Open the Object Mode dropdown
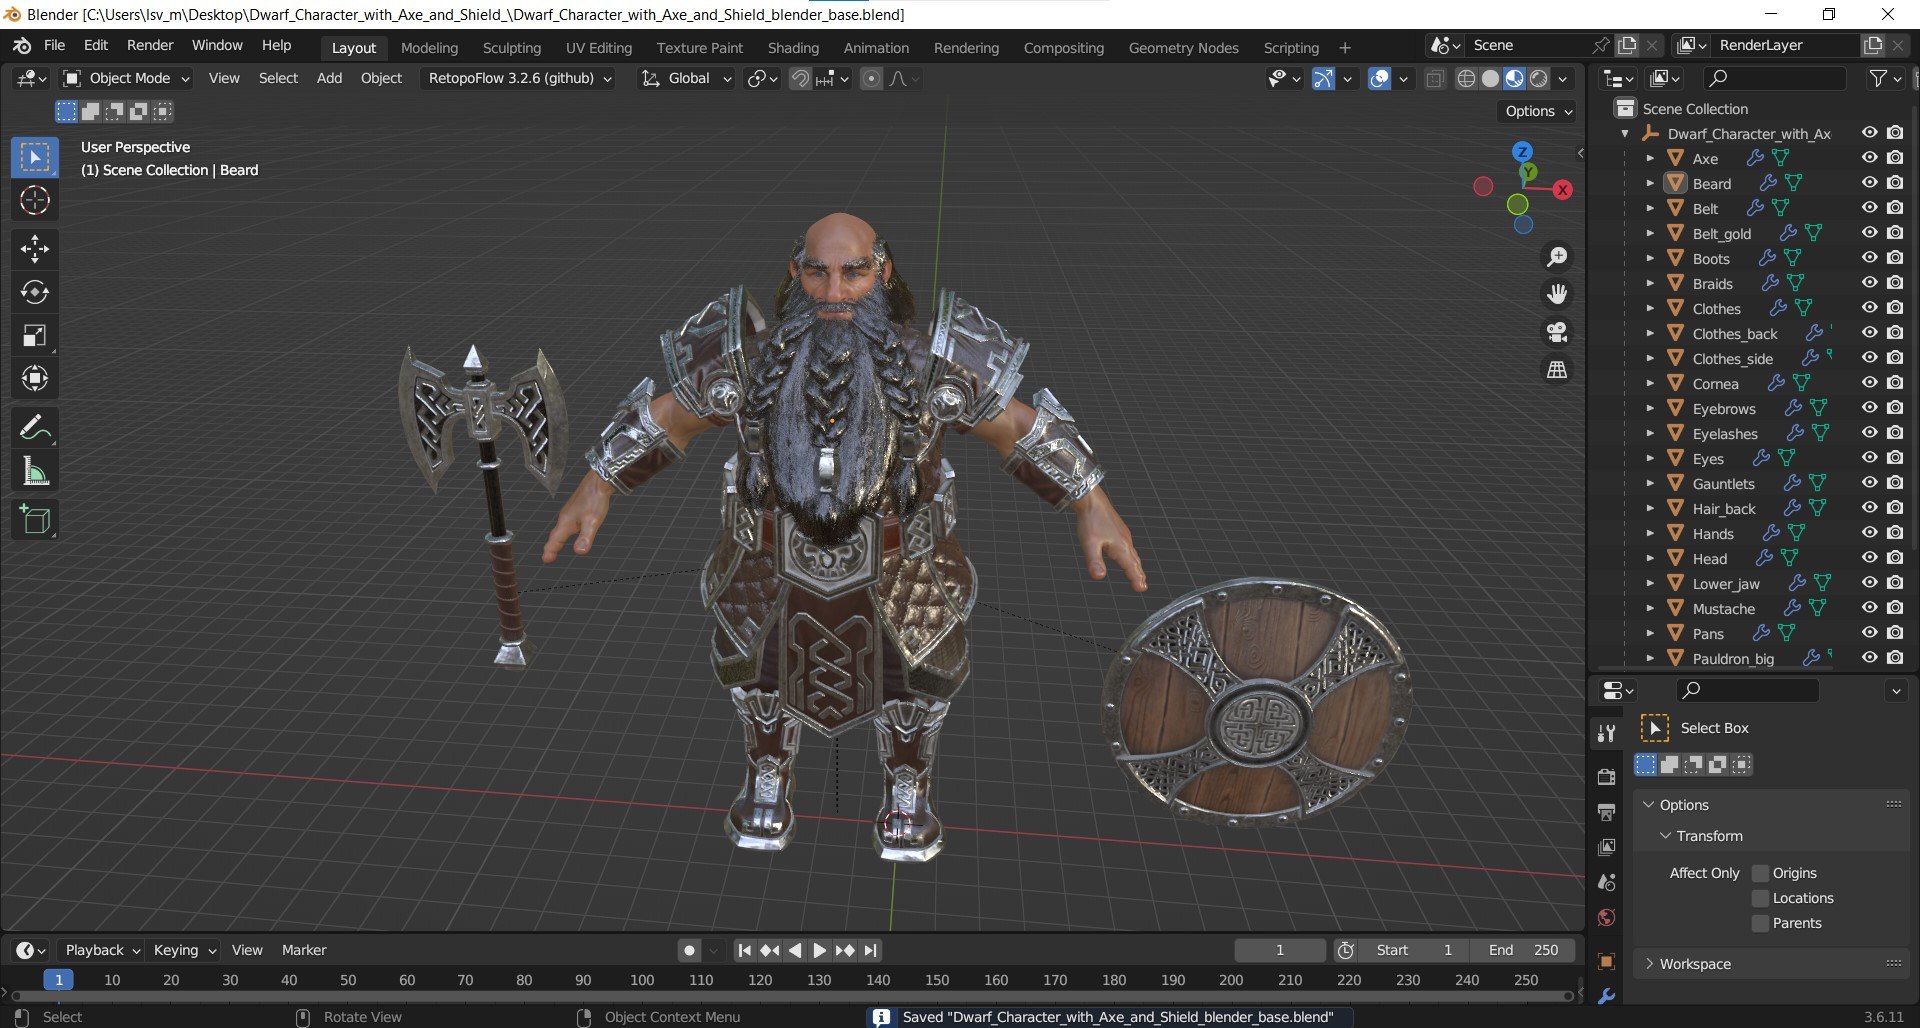The width and height of the screenshot is (1920, 1028). (x=126, y=78)
